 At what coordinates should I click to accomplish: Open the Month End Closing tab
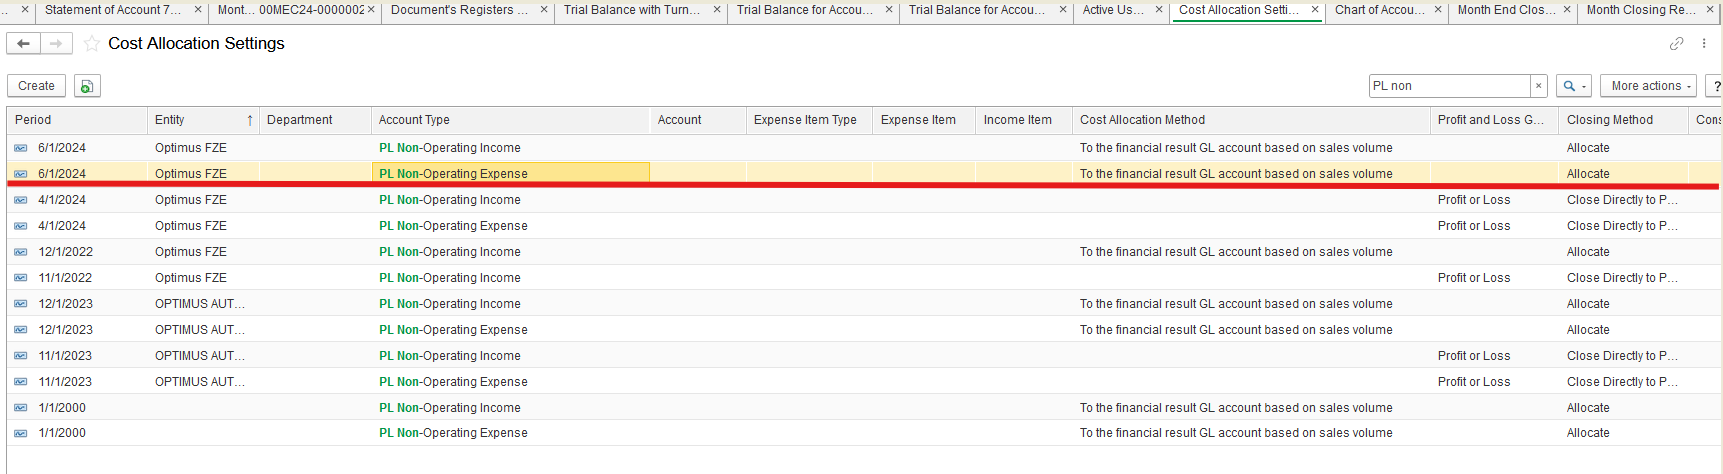coord(1505,10)
